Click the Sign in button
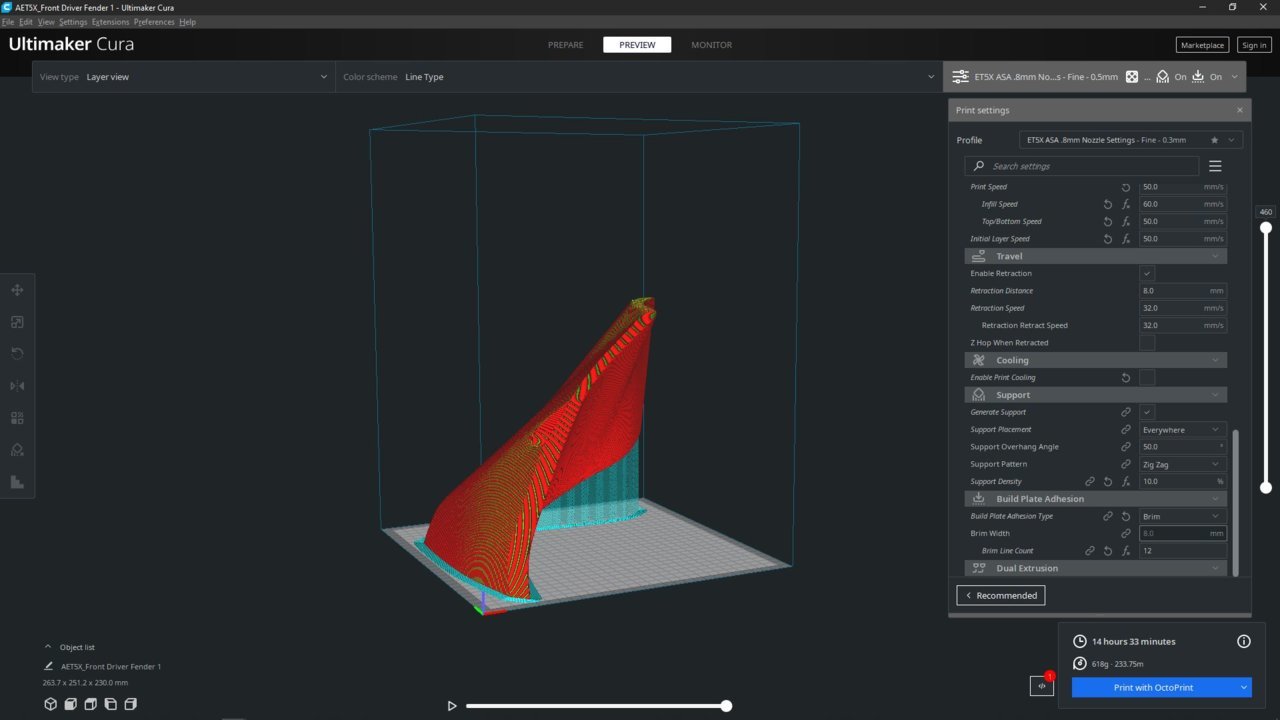 1253,45
